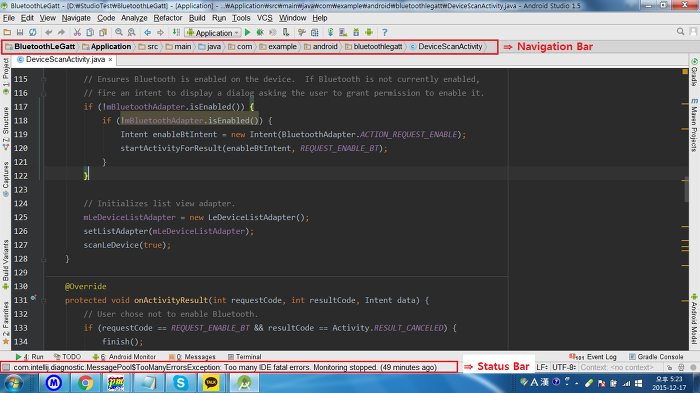This screenshot has height=393, width=700.
Task: Navigate Forward with the right arrow icon
Action: click(x=160, y=32)
